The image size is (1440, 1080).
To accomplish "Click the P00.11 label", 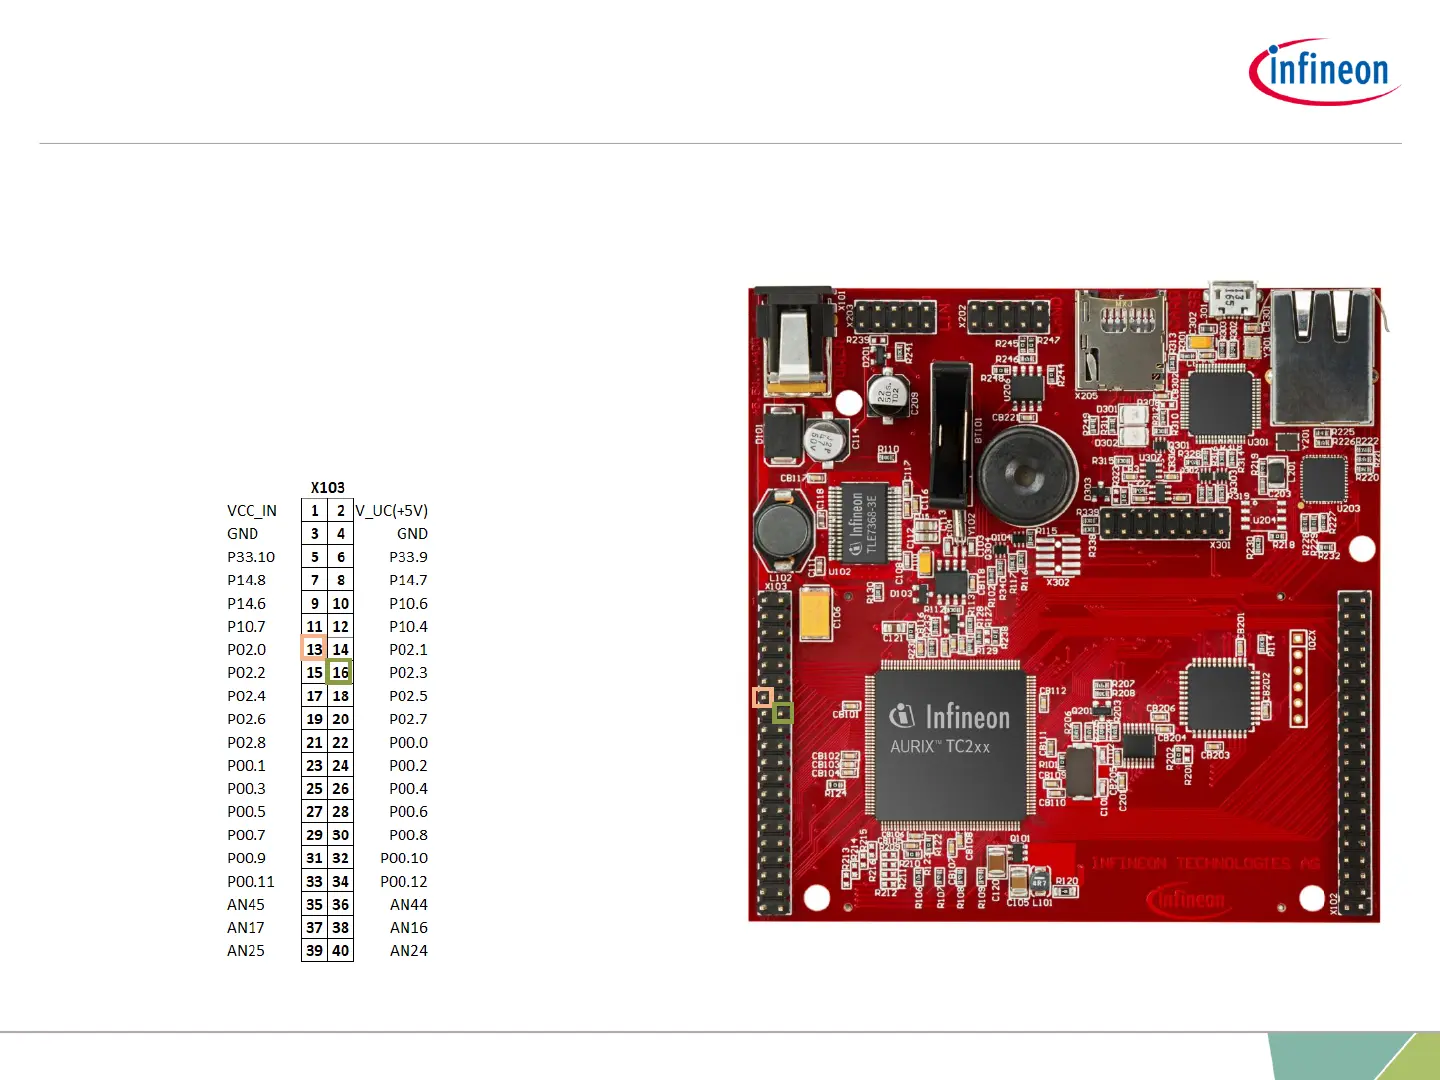I will [250, 881].
